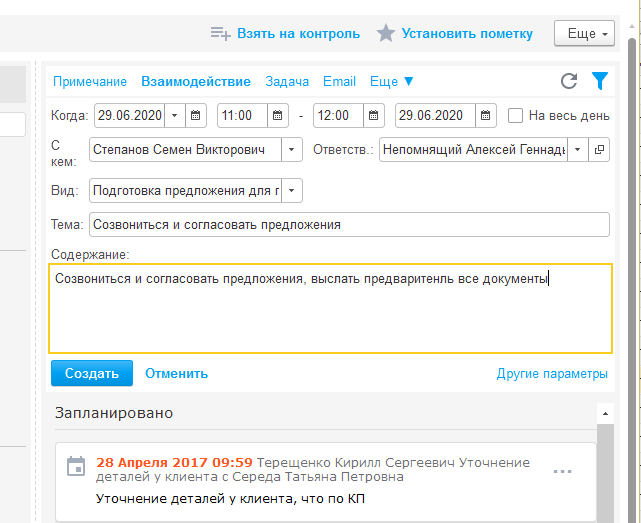Image resolution: width=641 pixels, height=523 pixels.
Task: Open the Ответств. record with the open-form icon
Action: click(599, 150)
